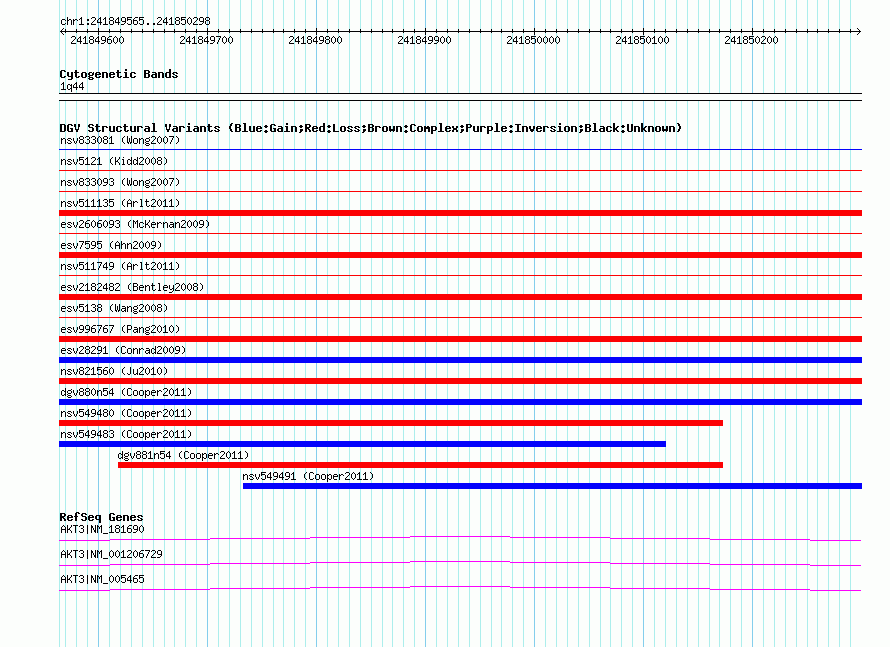Click the dgv881n54 (Cooper2011) text label
This screenshot has height=647, width=890.
click(183, 455)
